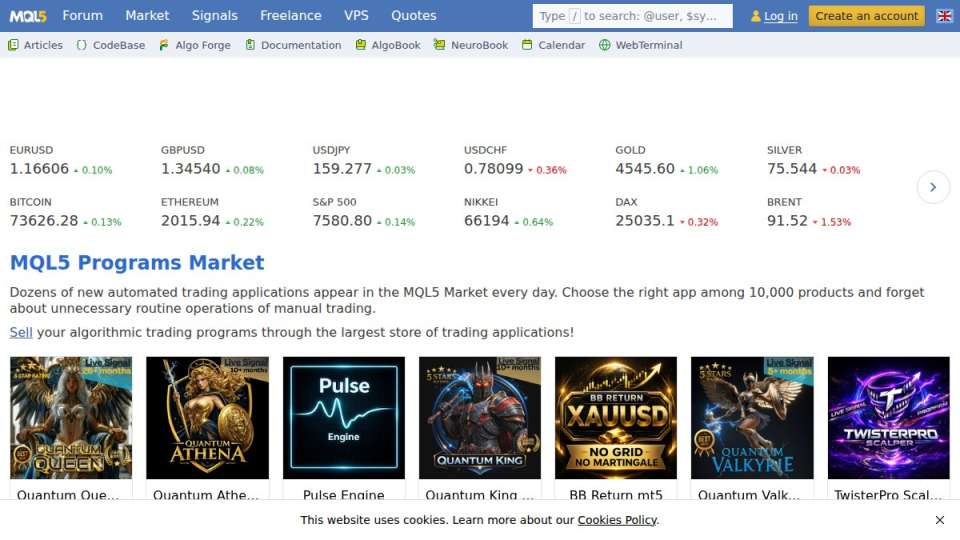Open the Calendar link
This screenshot has width=960, height=540.
[x=561, y=45]
